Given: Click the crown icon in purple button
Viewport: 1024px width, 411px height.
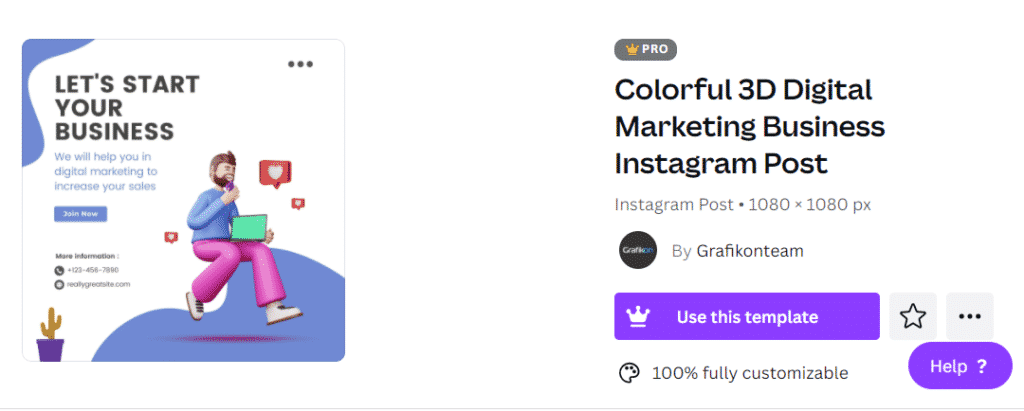Looking at the screenshot, I should pyautogui.click(x=638, y=317).
